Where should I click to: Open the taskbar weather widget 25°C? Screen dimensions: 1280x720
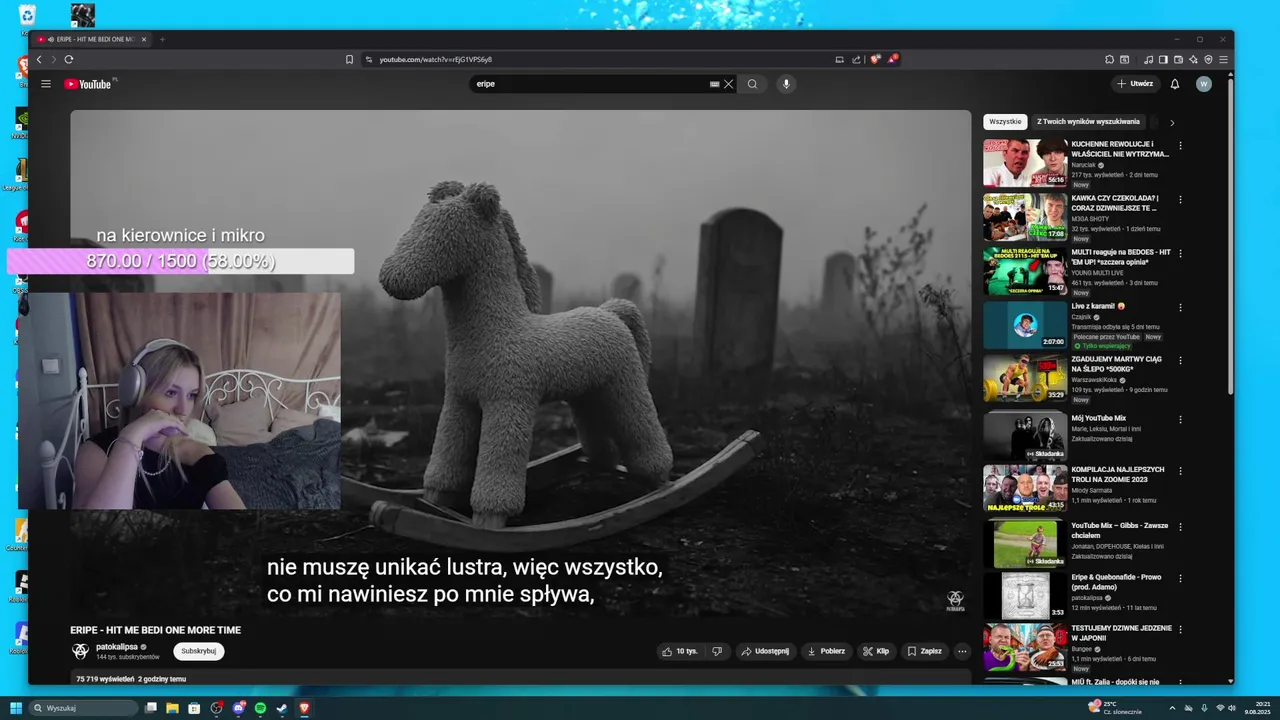pyautogui.click(x=1115, y=708)
